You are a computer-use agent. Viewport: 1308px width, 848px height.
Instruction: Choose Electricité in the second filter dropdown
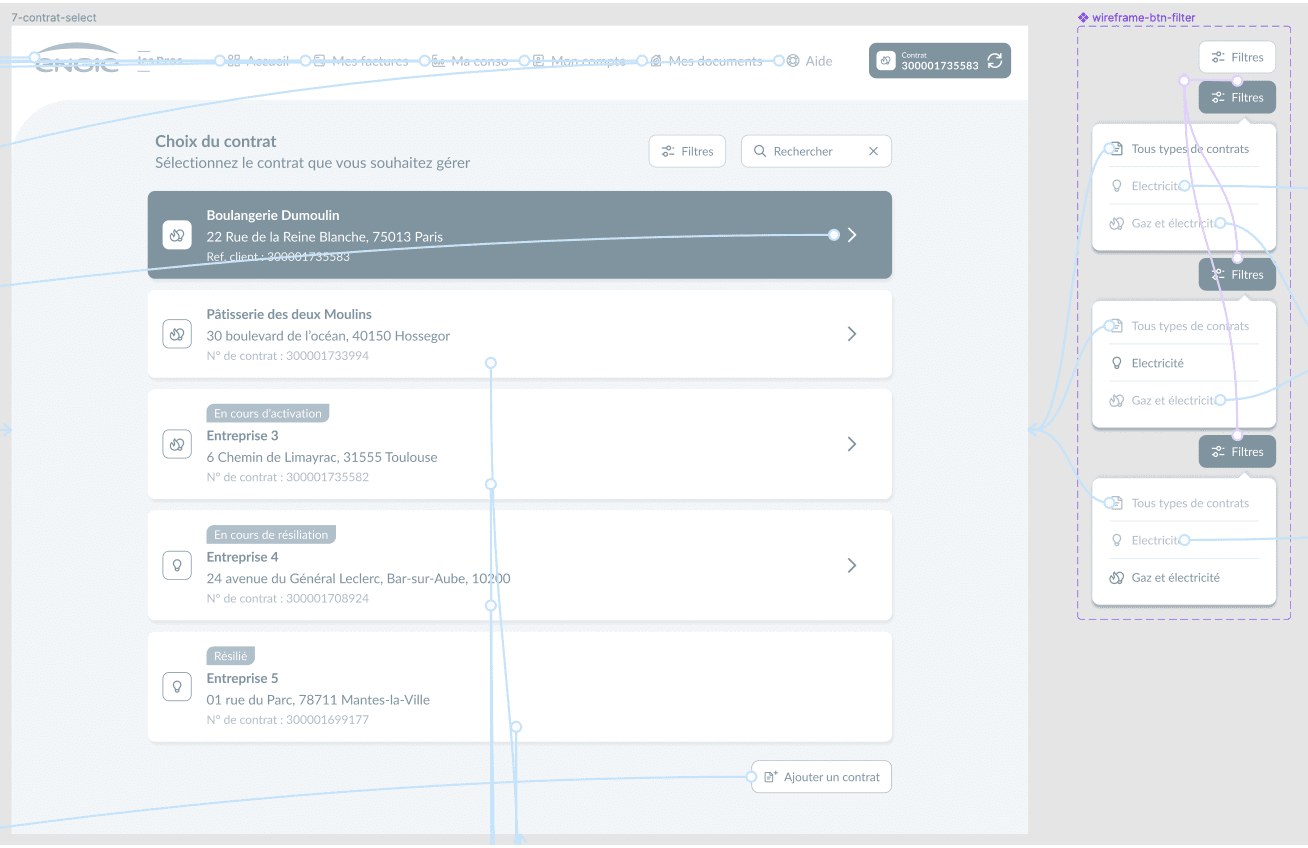(1157, 363)
